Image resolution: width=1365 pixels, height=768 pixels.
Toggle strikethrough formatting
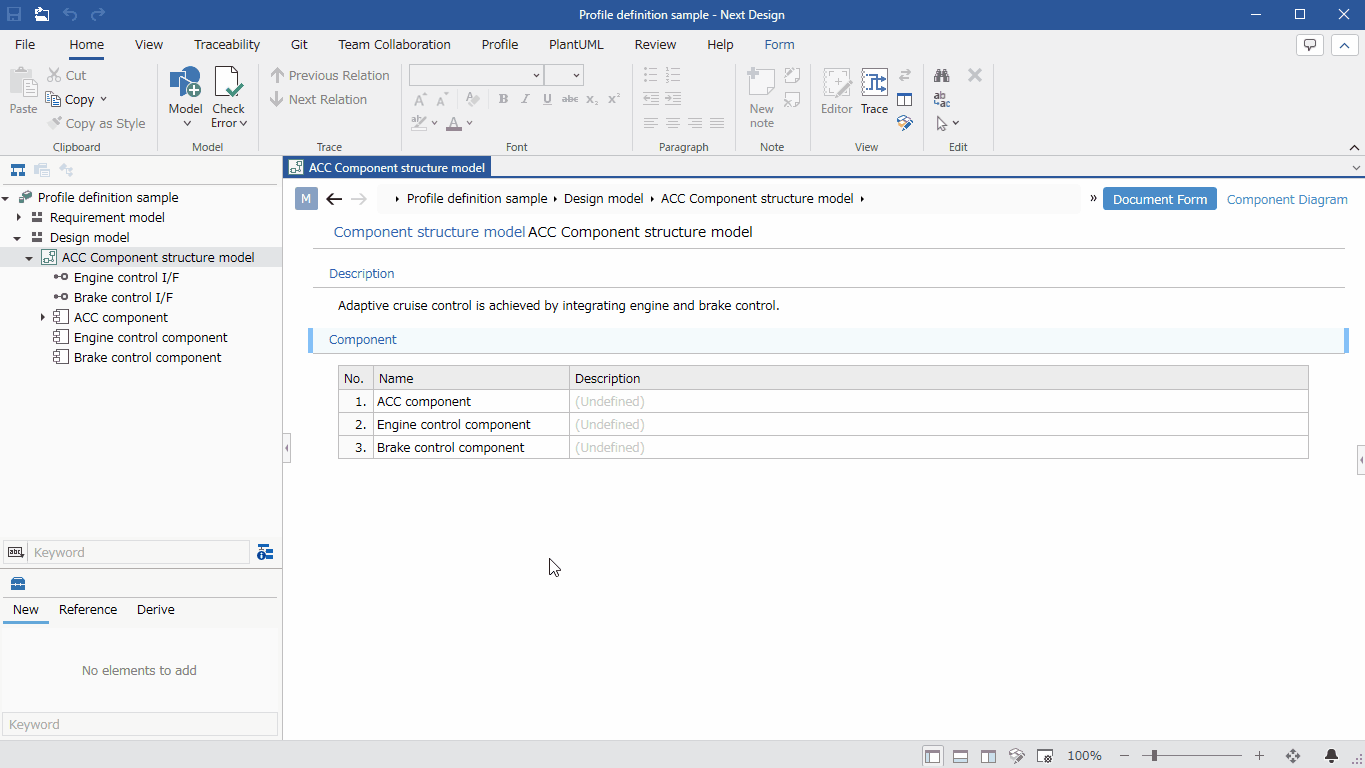(x=570, y=99)
